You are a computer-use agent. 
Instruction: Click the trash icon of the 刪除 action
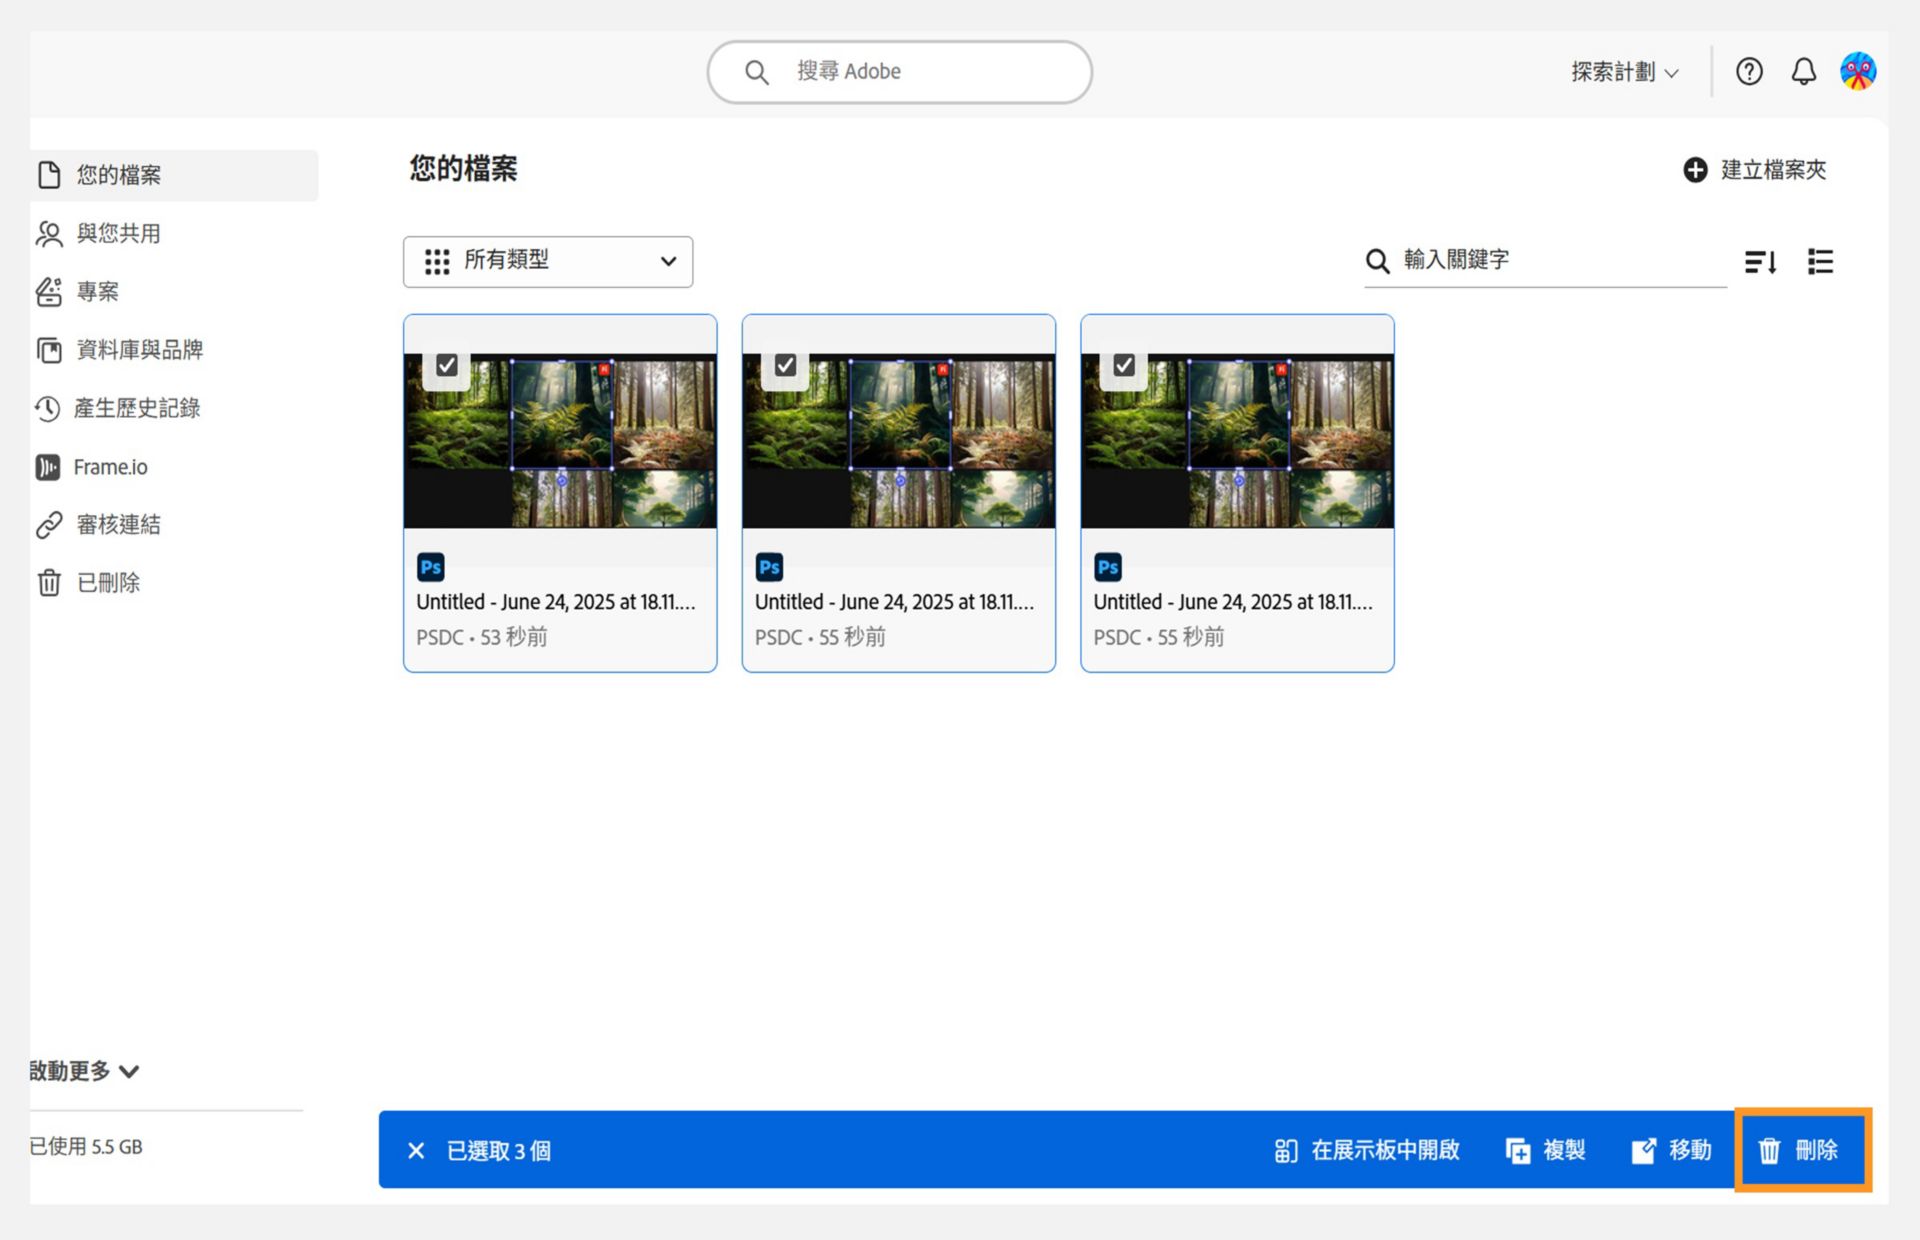pyautogui.click(x=1769, y=1151)
